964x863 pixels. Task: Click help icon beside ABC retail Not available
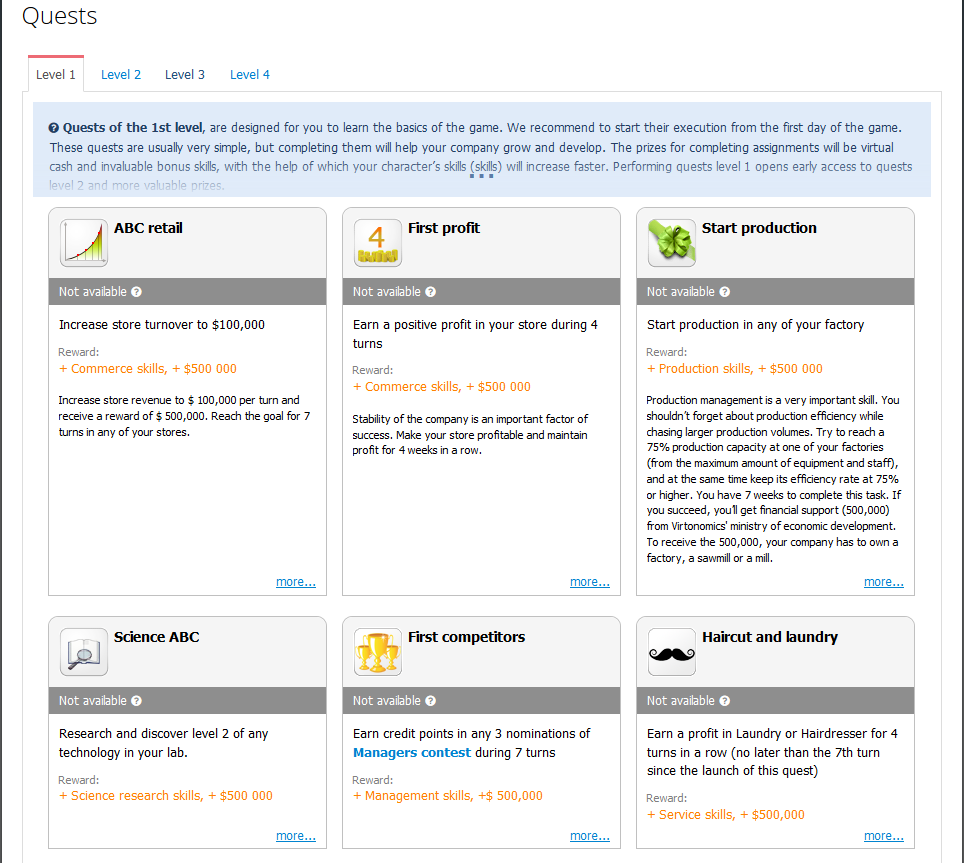pos(136,292)
